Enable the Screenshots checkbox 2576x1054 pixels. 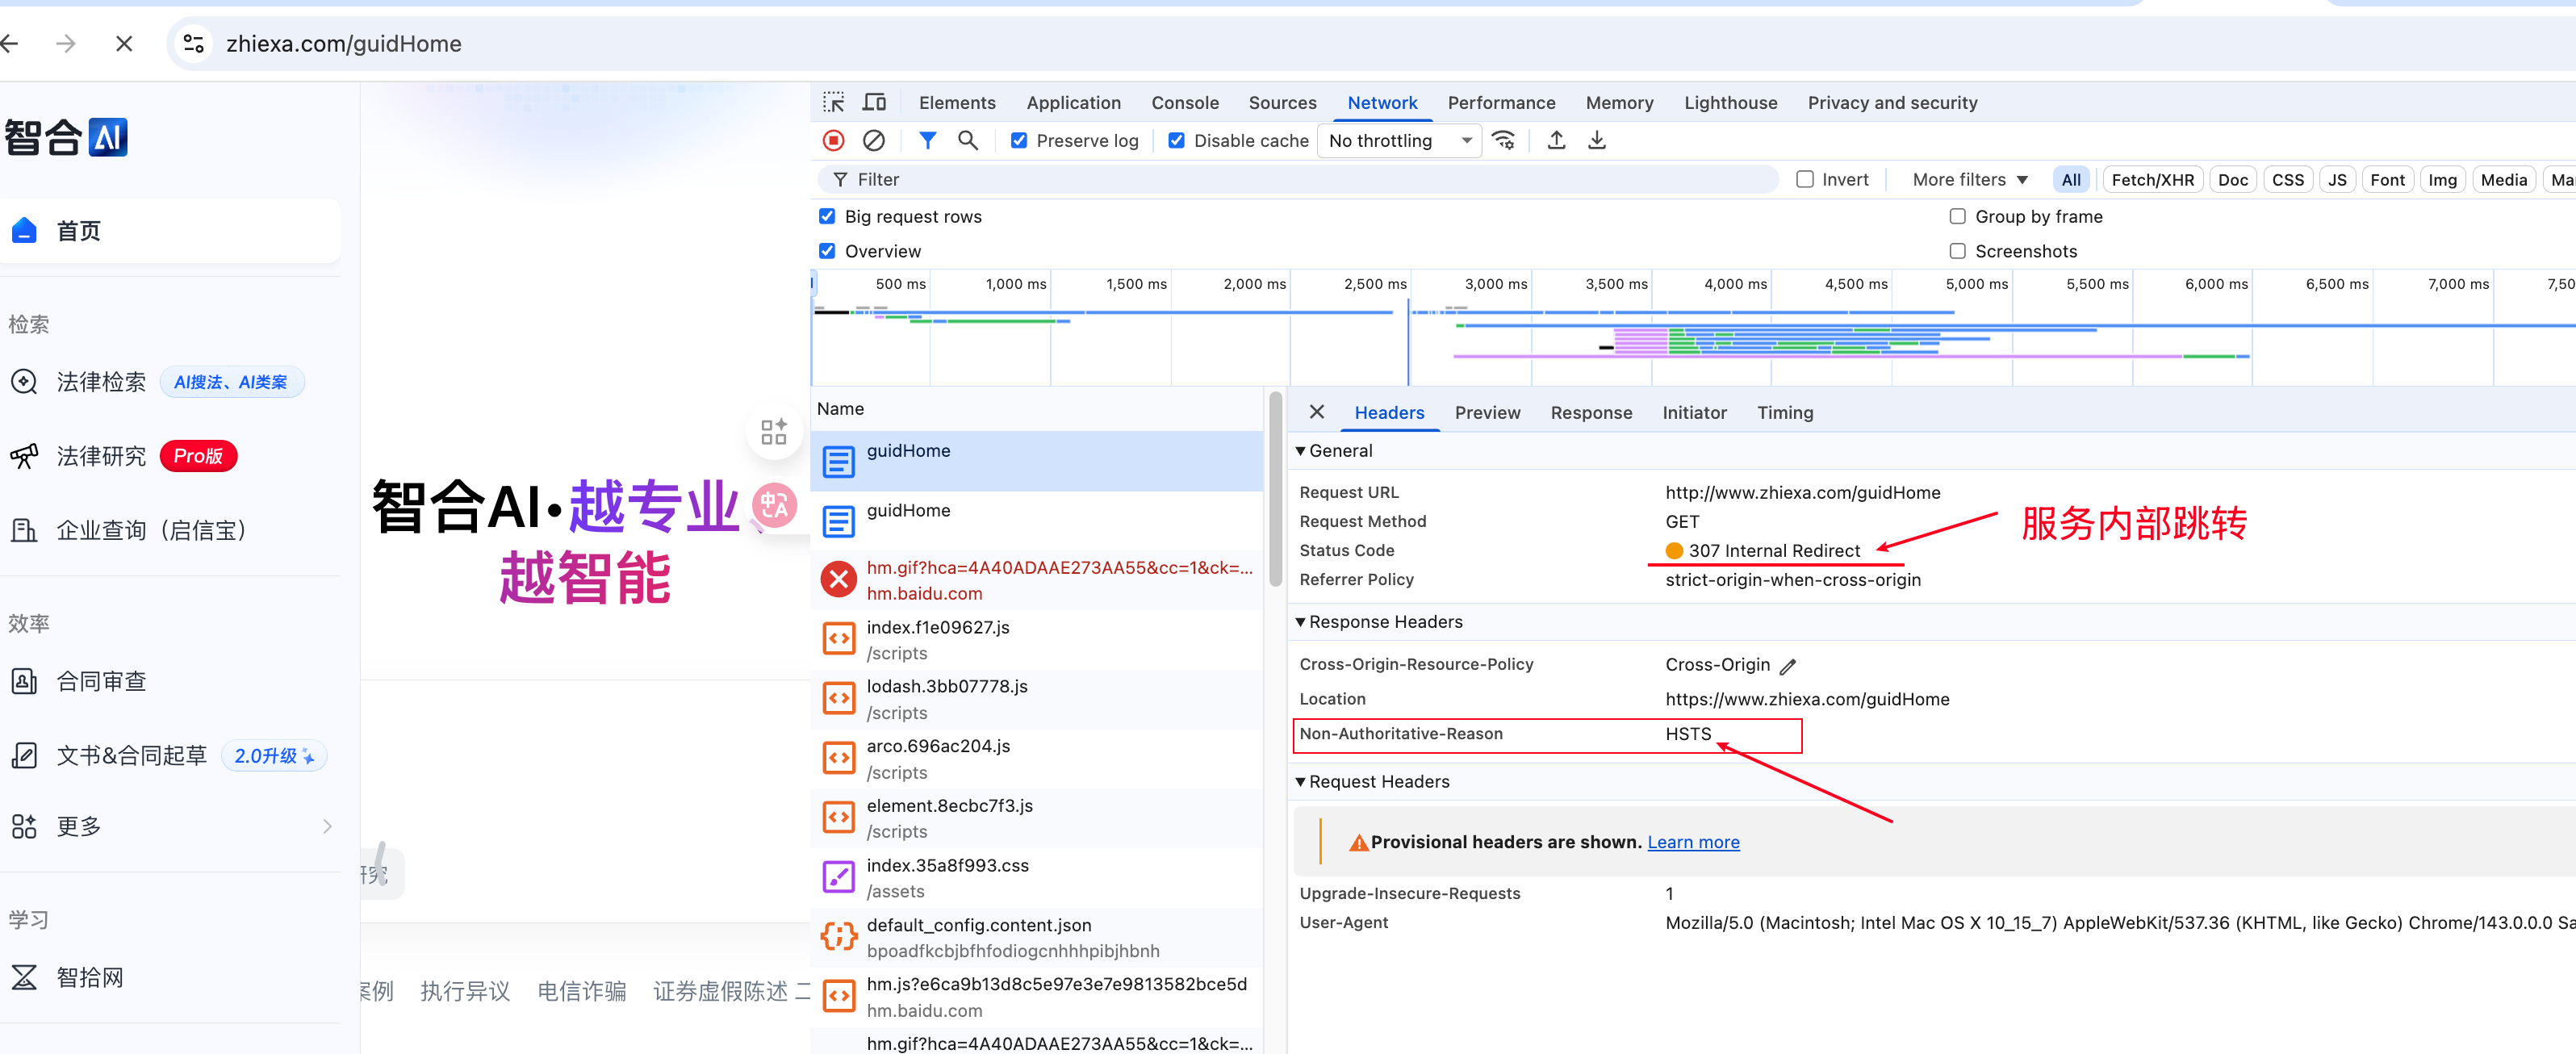click(1957, 251)
